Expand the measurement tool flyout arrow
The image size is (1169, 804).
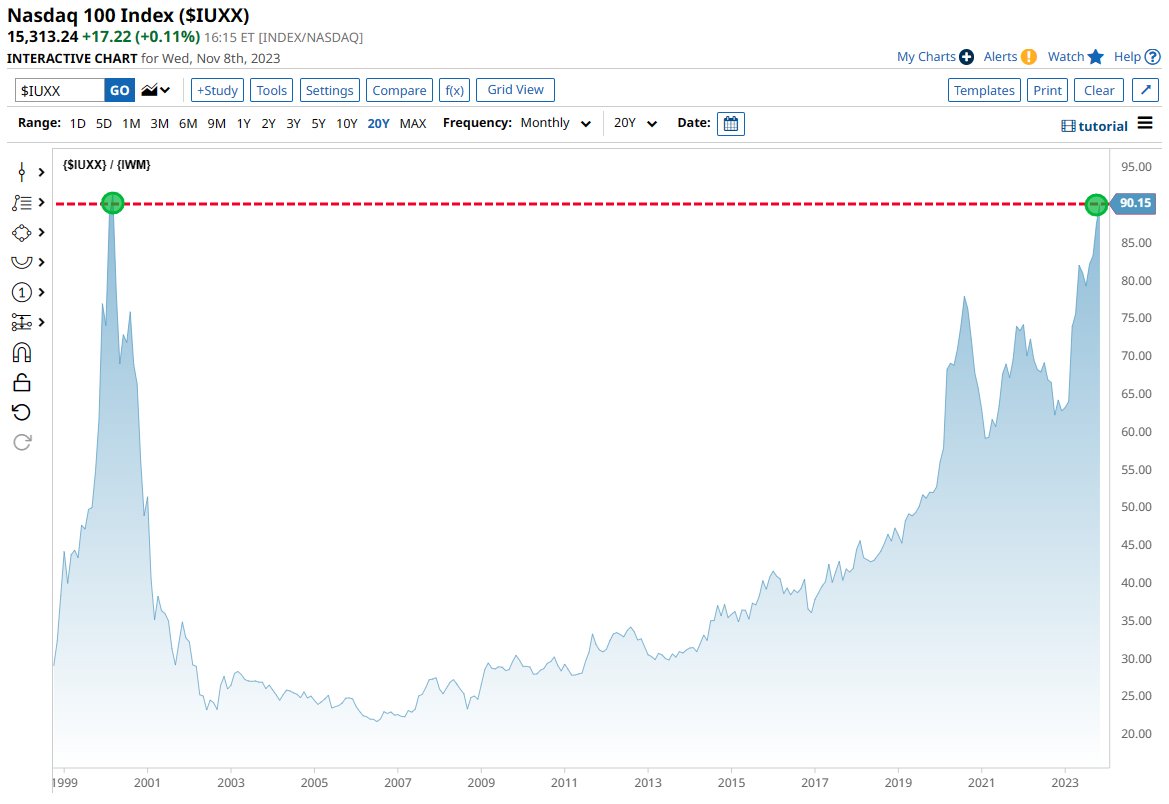pos(42,322)
